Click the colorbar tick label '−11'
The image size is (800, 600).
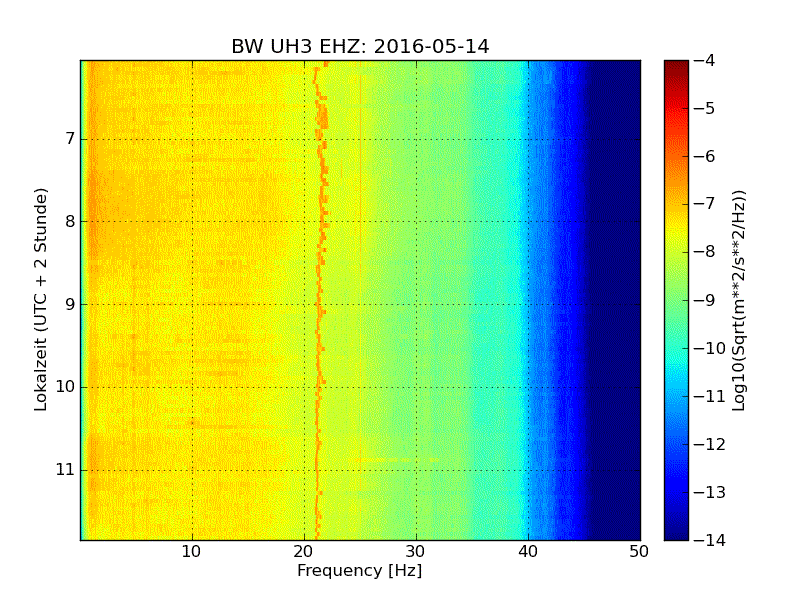[710, 396]
